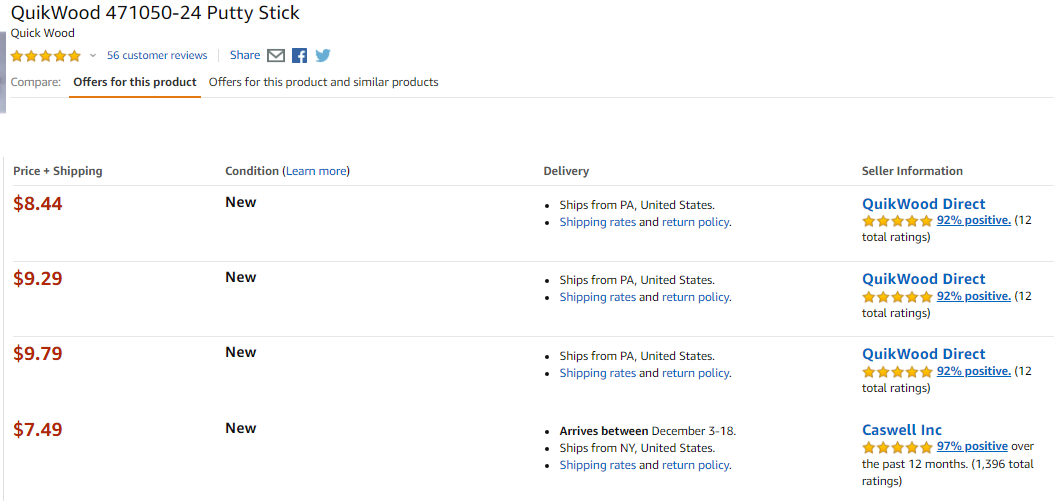Expand the rating breakdown dropdown arrow
This screenshot has height=501, width=1054.
(93, 56)
